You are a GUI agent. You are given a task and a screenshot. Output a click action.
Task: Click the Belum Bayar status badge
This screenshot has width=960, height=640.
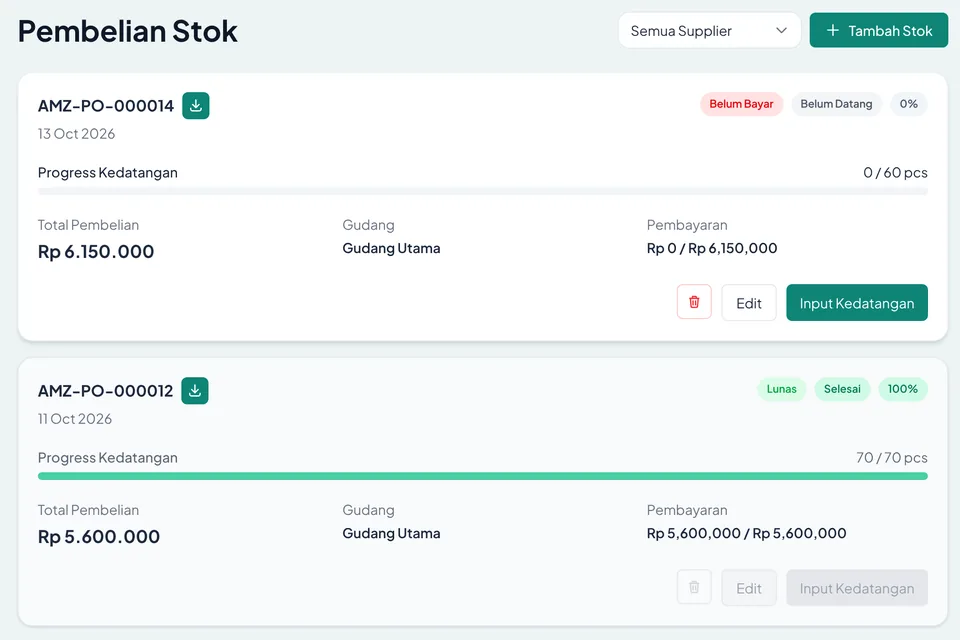(x=741, y=104)
